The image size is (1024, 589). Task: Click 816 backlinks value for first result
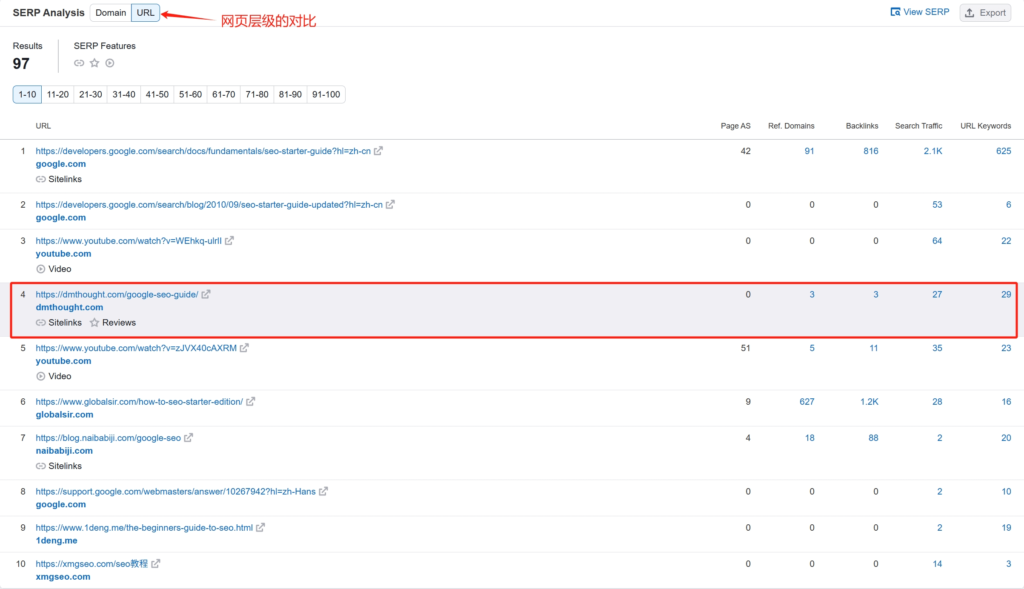(x=870, y=151)
